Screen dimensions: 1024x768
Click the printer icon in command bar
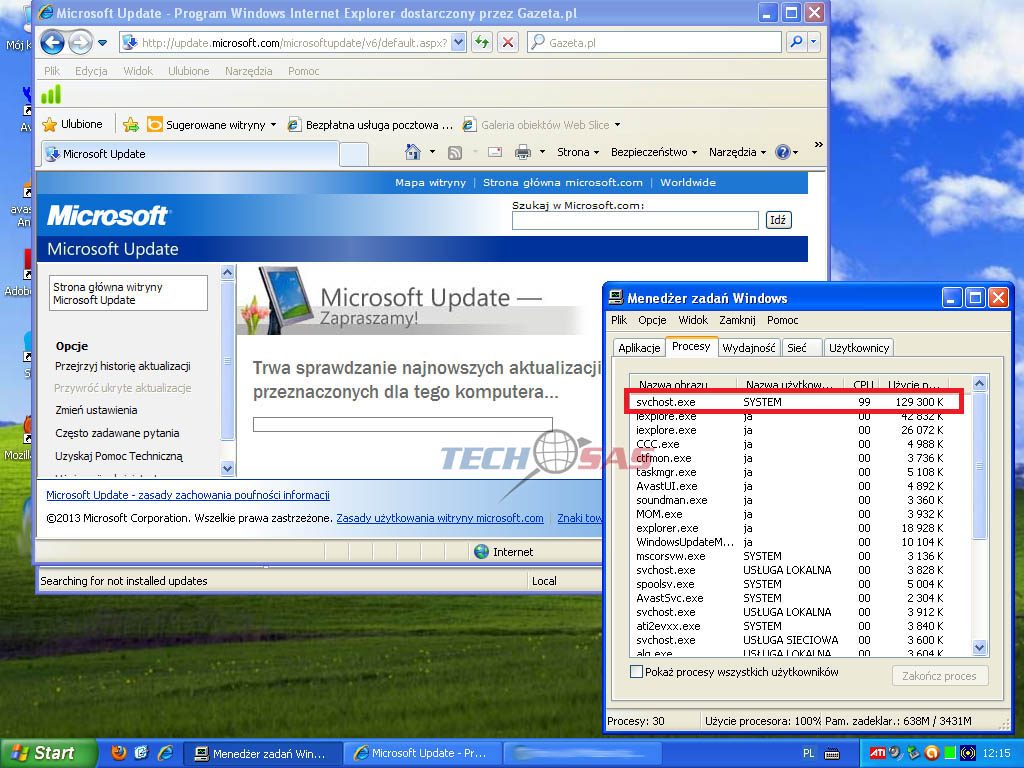click(522, 152)
